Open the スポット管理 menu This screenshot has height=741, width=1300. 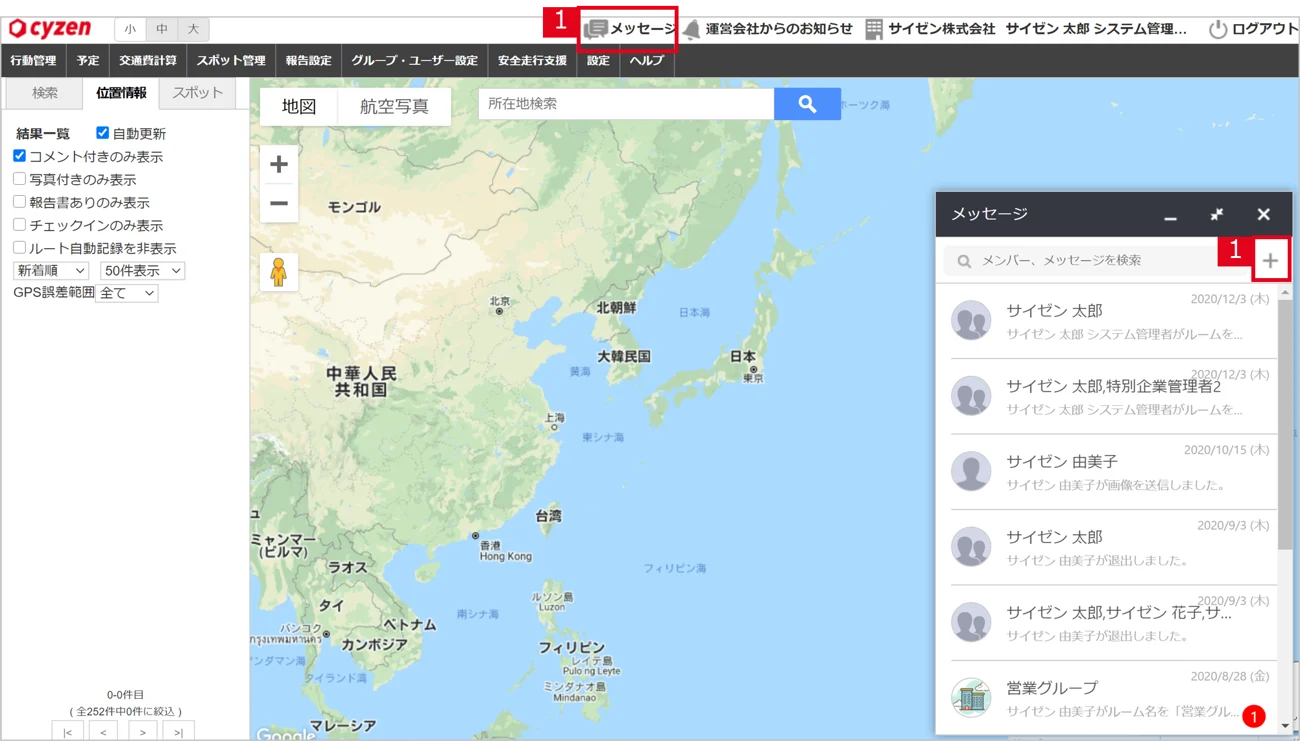click(231, 61)
